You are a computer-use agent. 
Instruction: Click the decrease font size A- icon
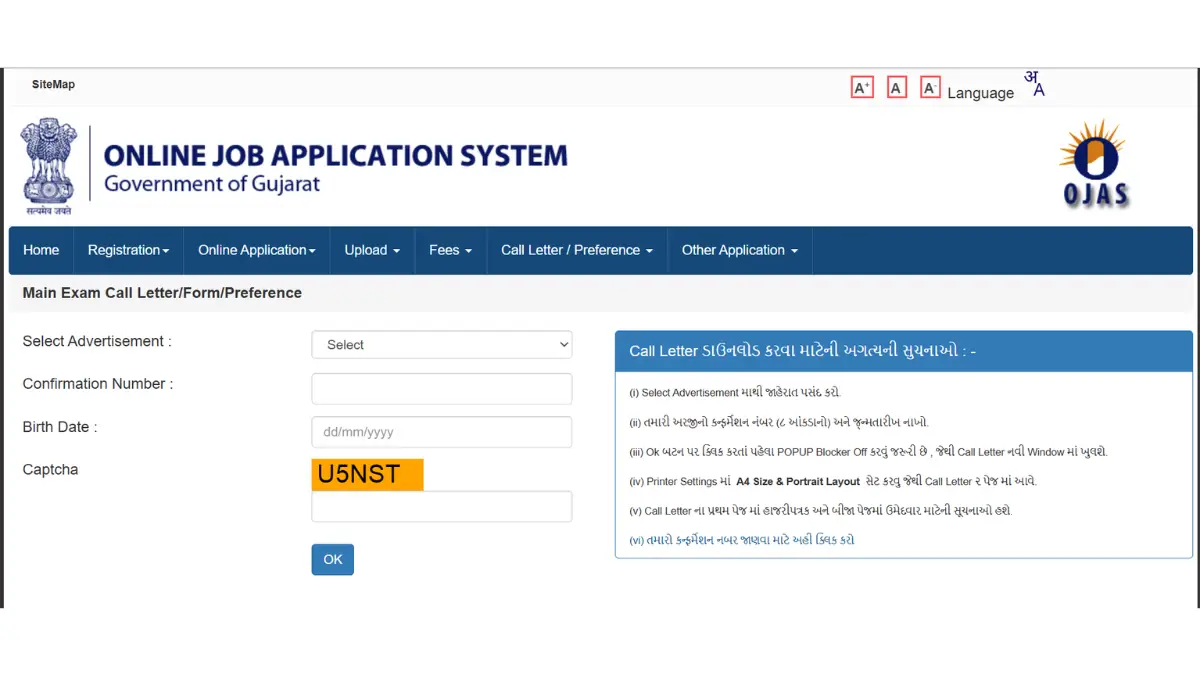click(x=930, y=88)
